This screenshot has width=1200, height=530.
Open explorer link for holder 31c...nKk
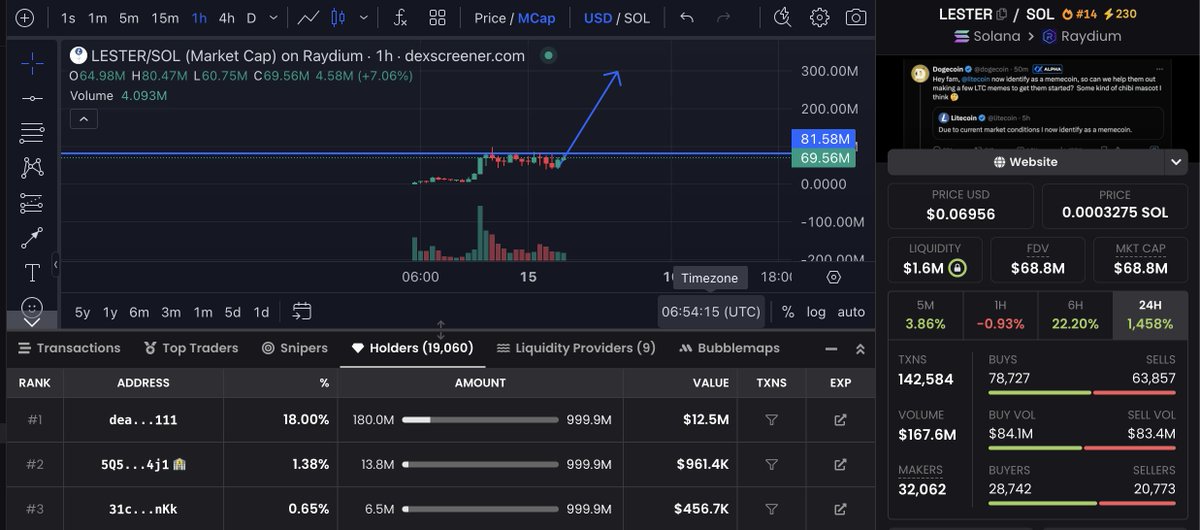pos(840,509)
